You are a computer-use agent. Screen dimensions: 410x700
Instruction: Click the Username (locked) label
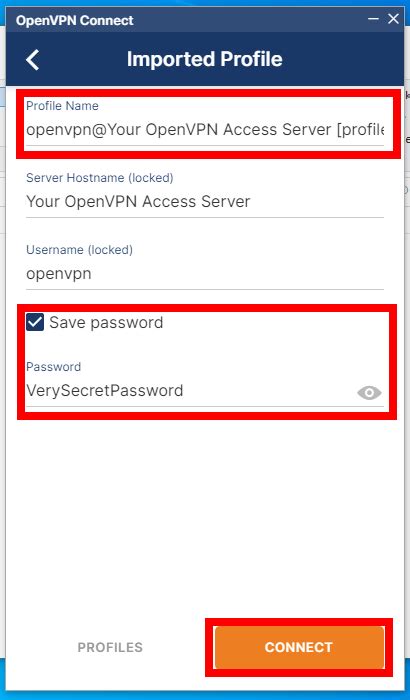coord(79,250)
